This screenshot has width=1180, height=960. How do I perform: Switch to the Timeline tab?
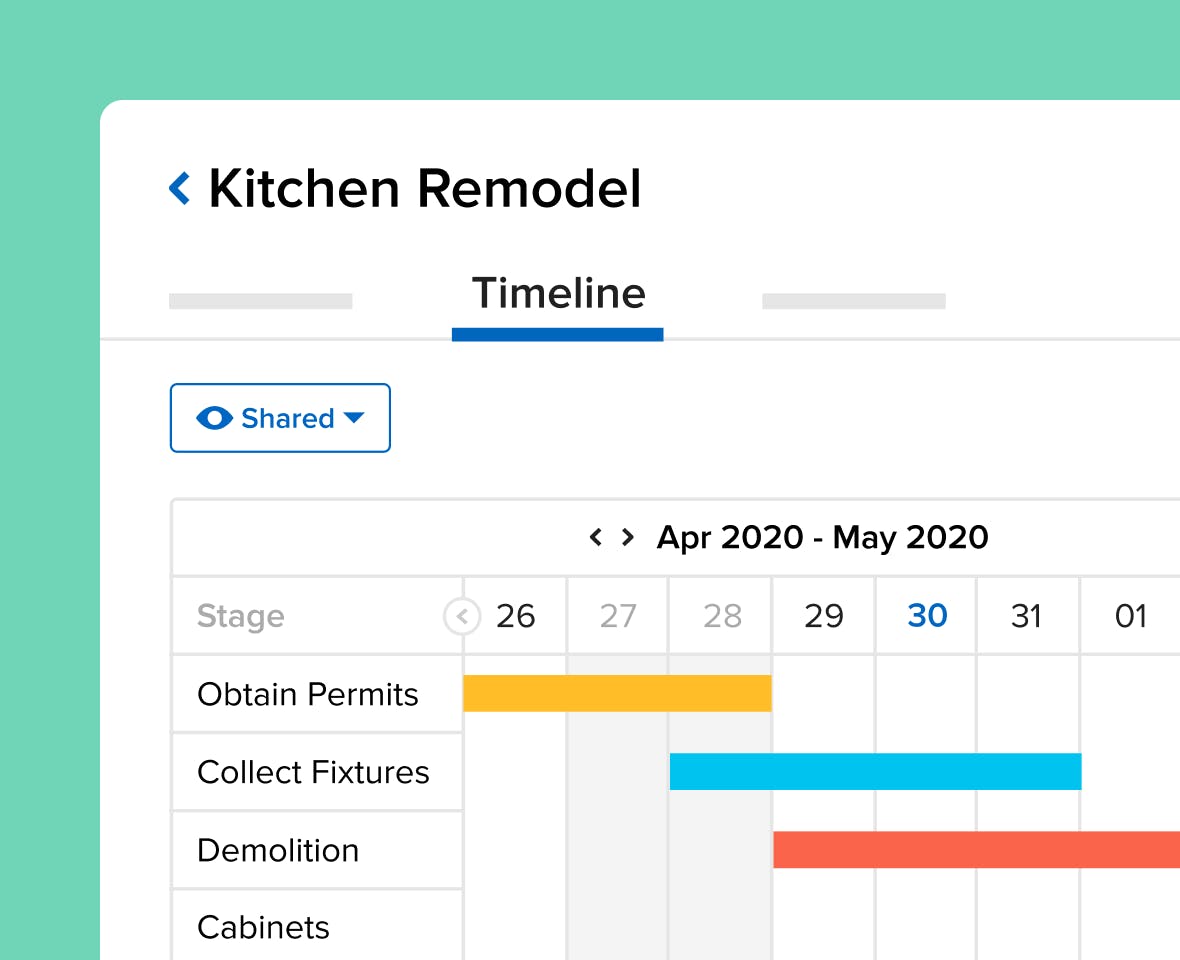click(x=558, y=293)
